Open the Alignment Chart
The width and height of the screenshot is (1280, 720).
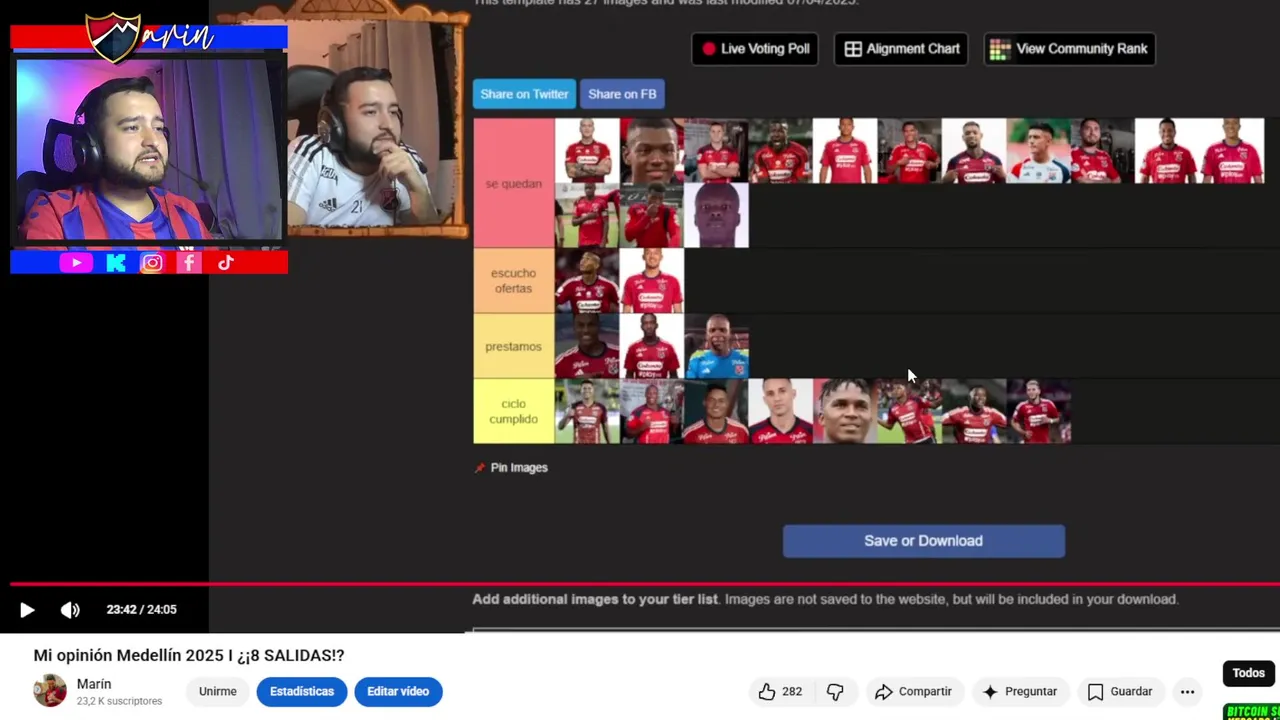pyautogui.click(x=901, y=49)
